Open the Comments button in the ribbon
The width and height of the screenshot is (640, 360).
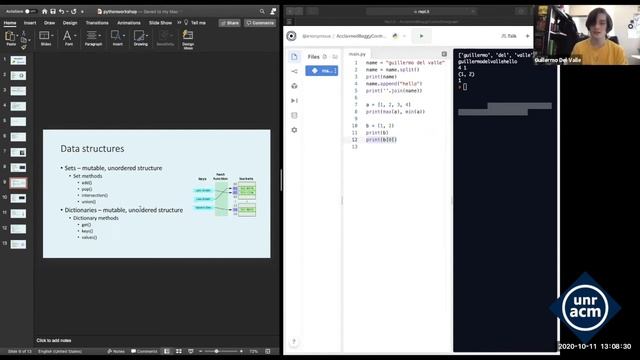pos(260,23)
